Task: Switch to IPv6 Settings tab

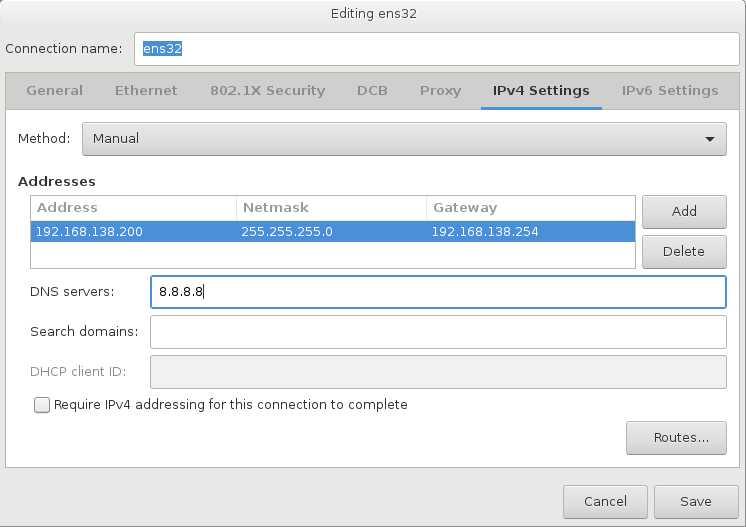Action: pos(670,90)
